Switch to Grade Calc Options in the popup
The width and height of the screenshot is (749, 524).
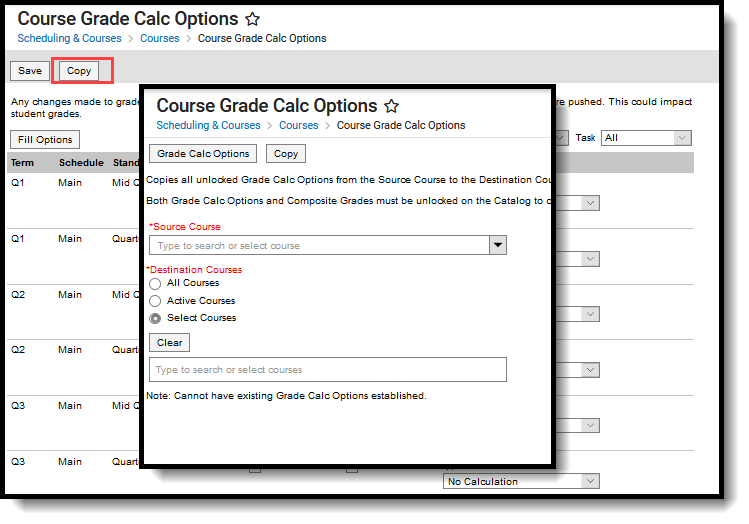click(203, 154)
